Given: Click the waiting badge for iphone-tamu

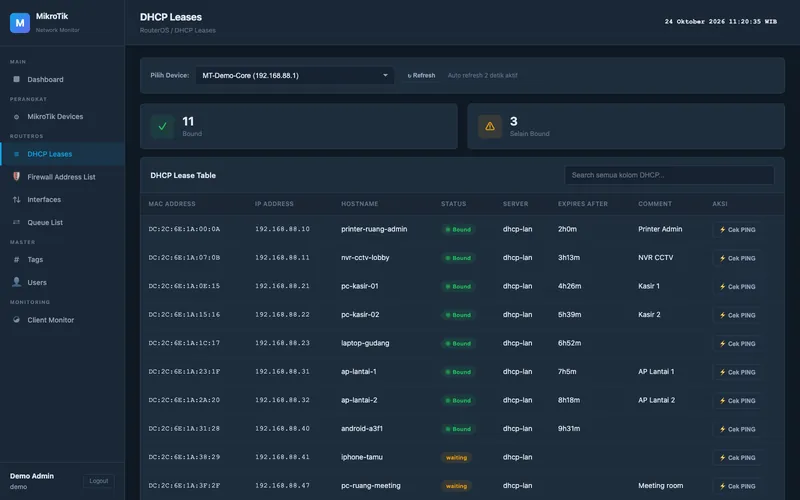Looking at the screenshot, I should click(x=456, y=458).
